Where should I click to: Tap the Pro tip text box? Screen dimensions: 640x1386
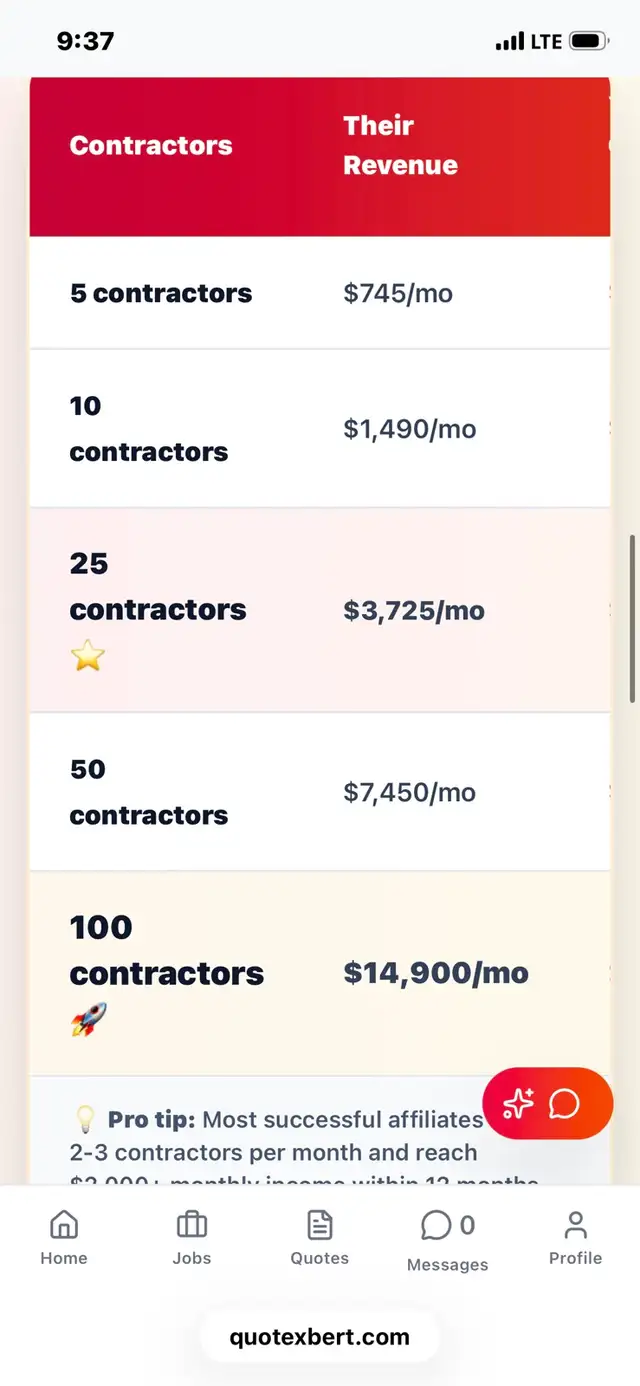pyautogui.click(x=280, y=1152)
